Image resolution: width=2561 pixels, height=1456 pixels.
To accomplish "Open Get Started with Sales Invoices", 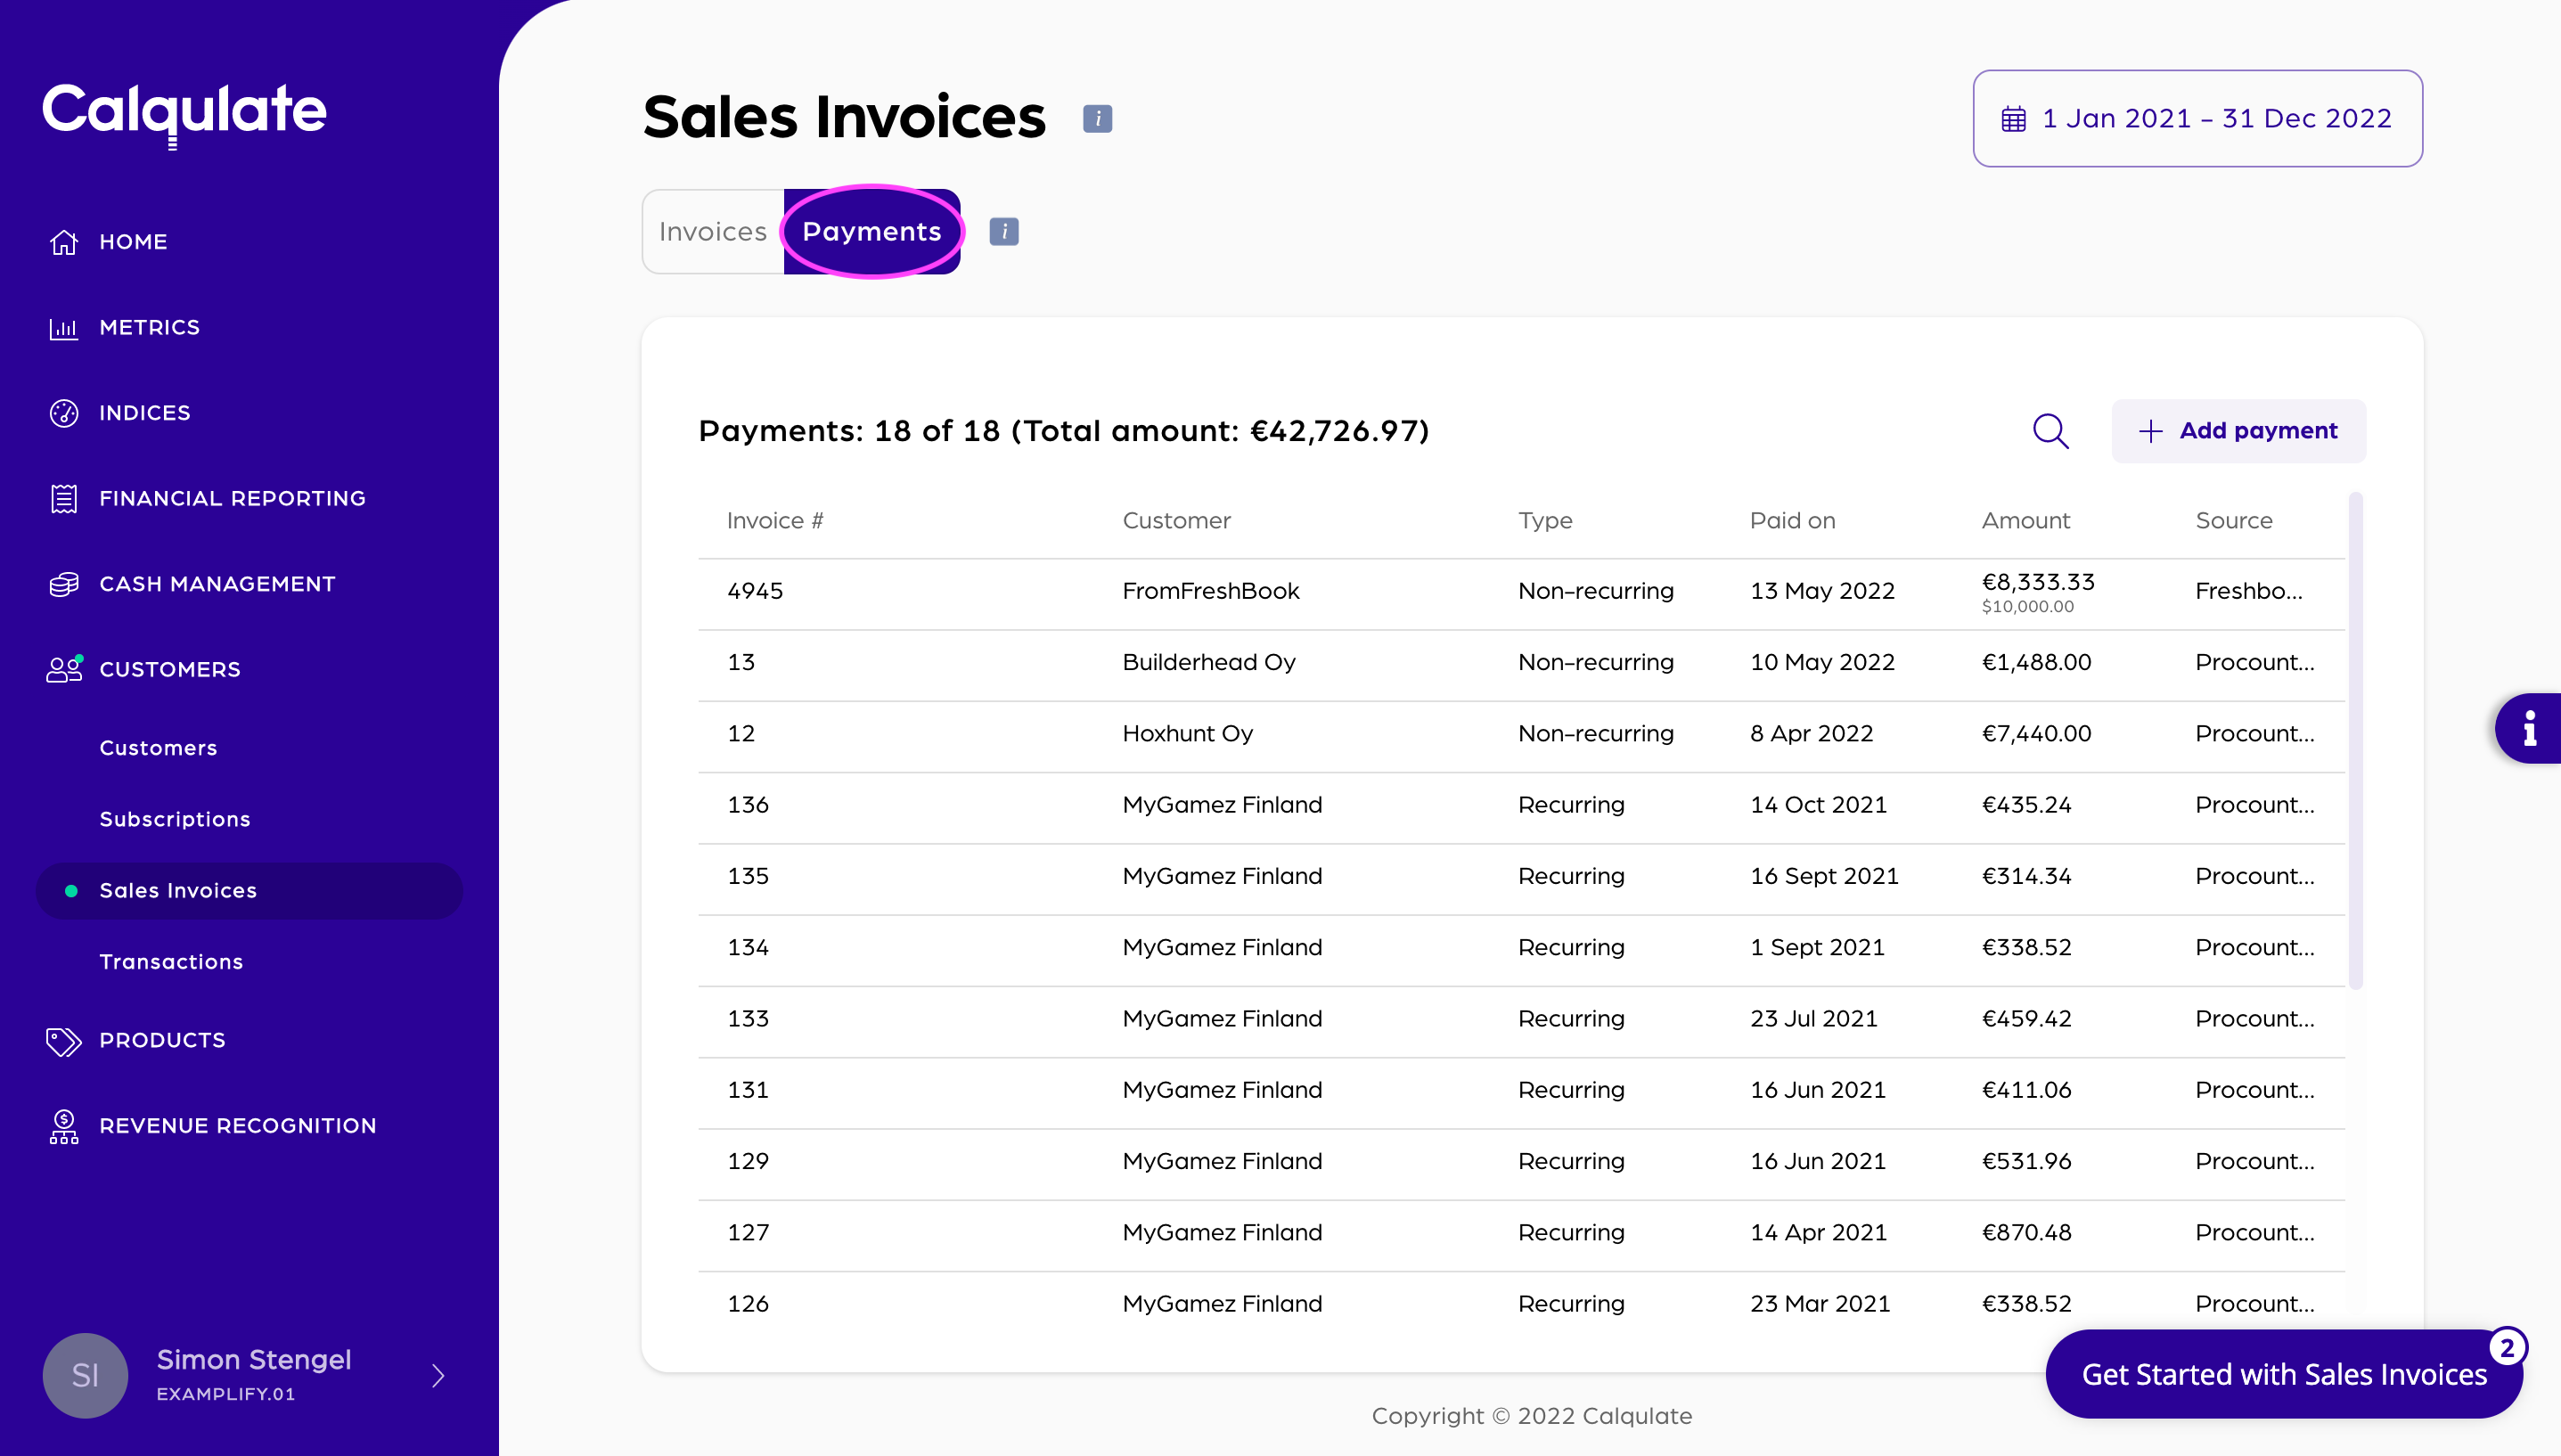I will [2283, 1375].
